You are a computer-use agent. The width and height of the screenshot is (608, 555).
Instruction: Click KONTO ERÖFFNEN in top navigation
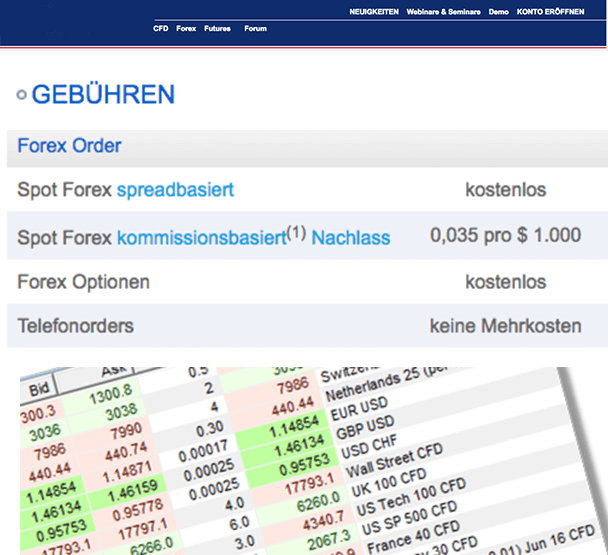point(550,12)
